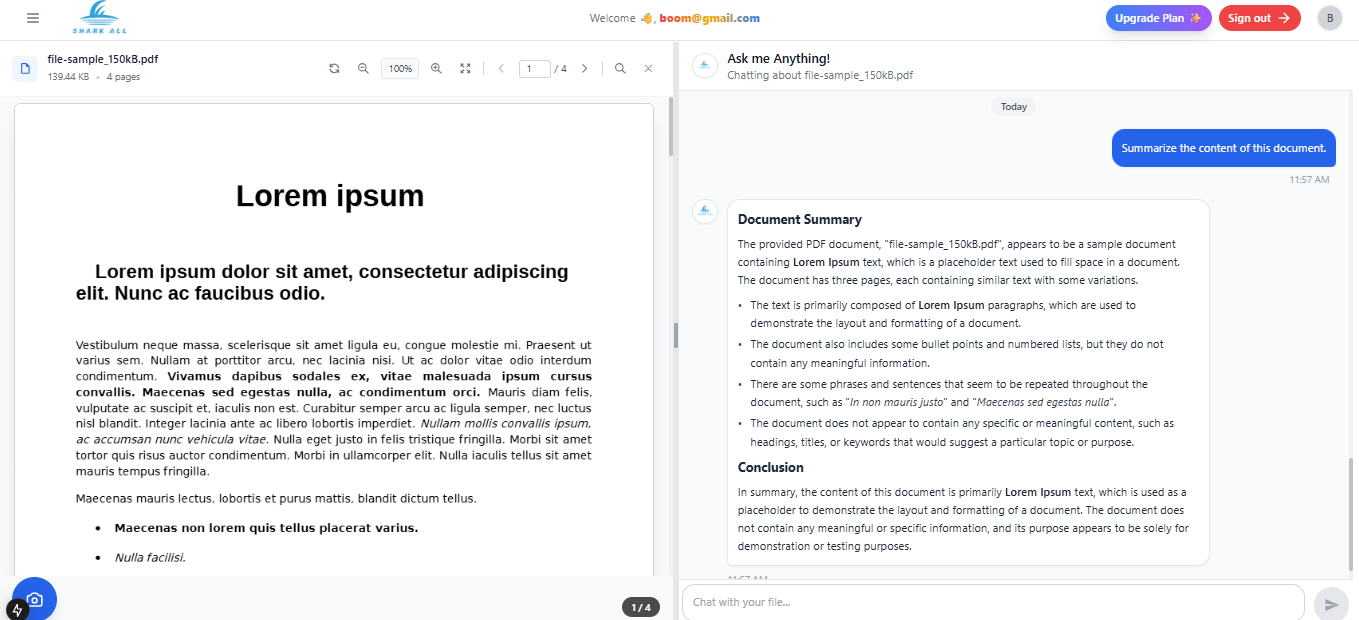Click the Shark All logo
1359x620 pixels.
point(100,17)
